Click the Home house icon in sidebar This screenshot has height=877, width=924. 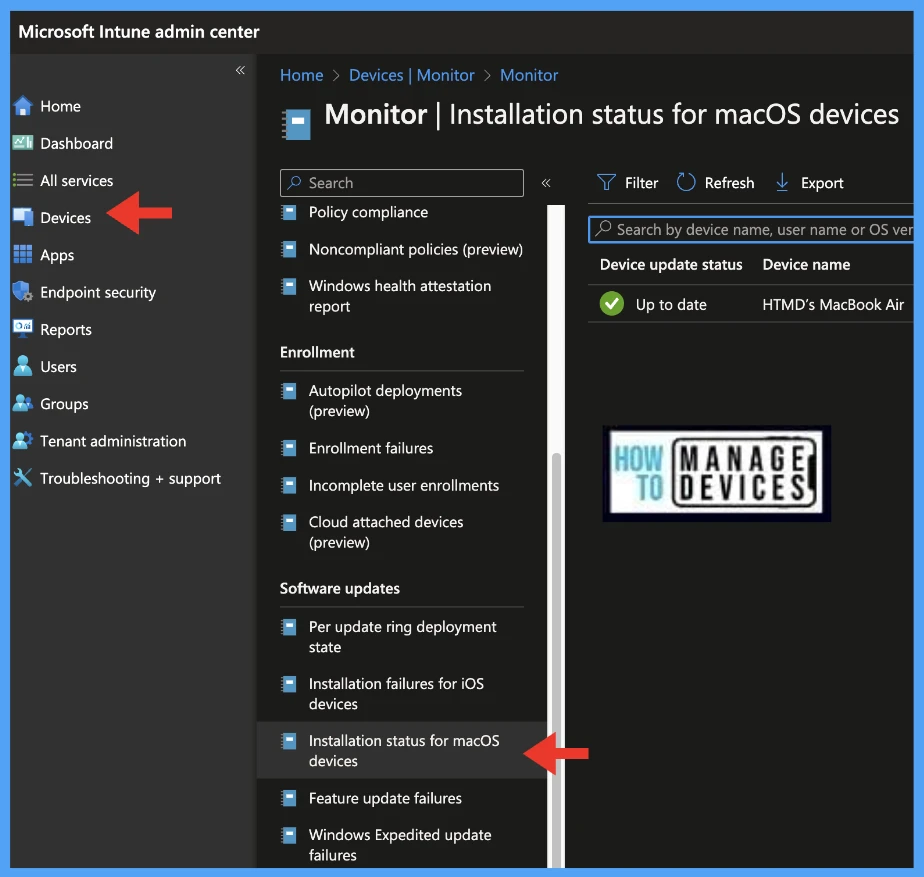click(23, 106)
